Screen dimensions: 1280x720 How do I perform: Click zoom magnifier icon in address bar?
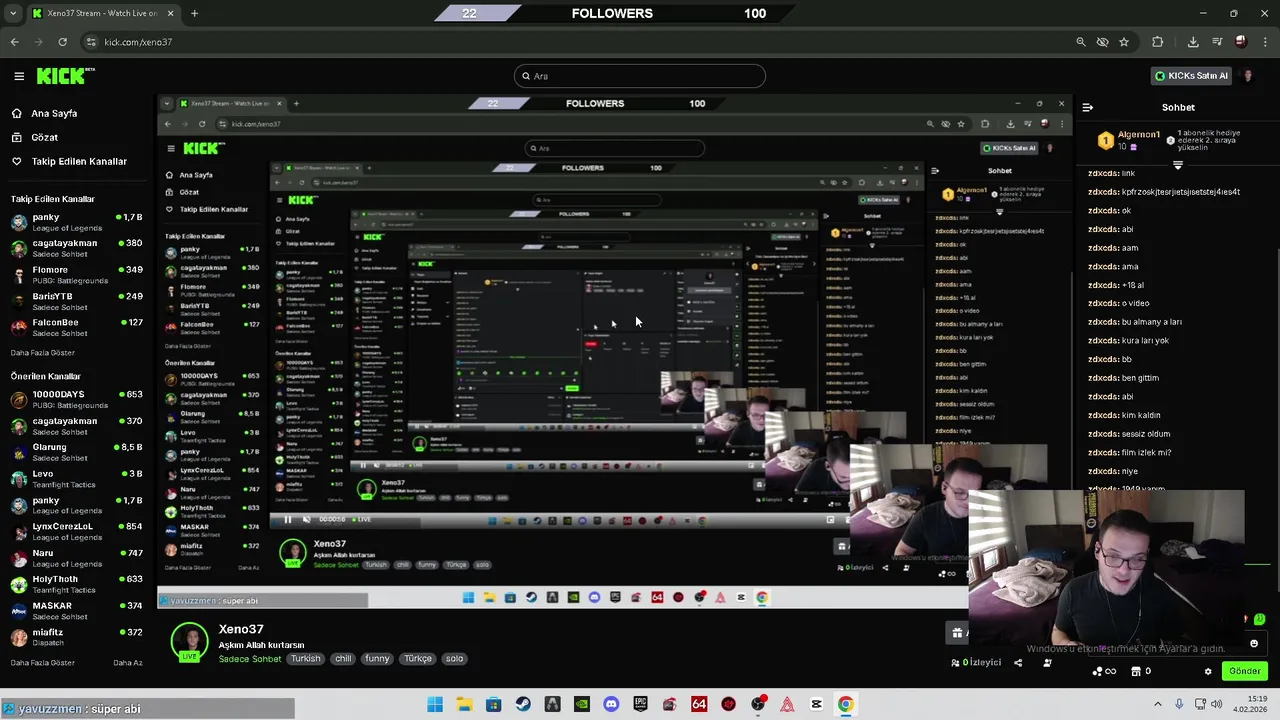coord(1081,42)
